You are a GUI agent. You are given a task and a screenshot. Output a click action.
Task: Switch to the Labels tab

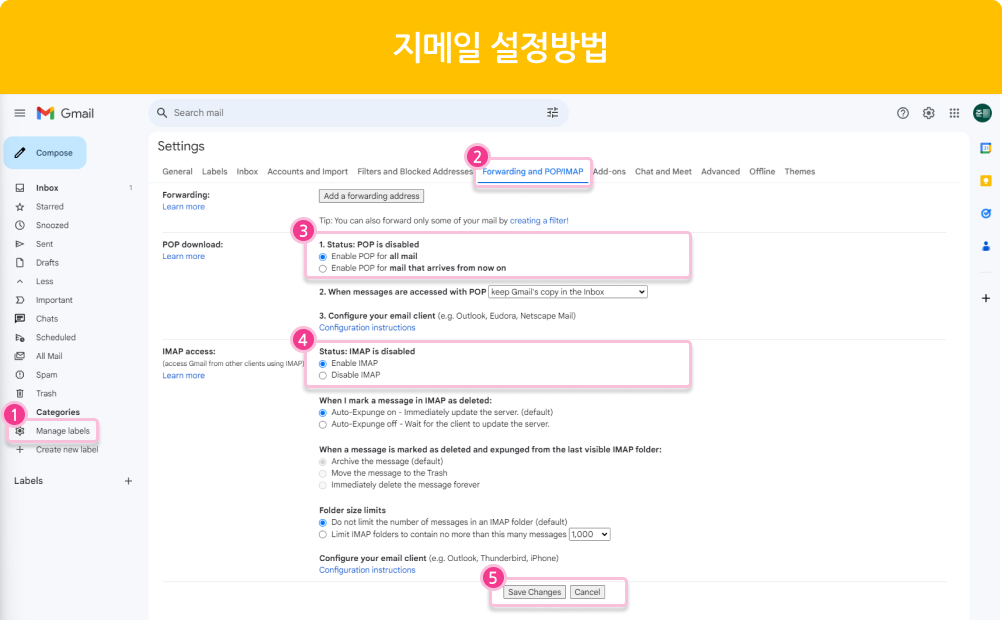tap(215, 171)
